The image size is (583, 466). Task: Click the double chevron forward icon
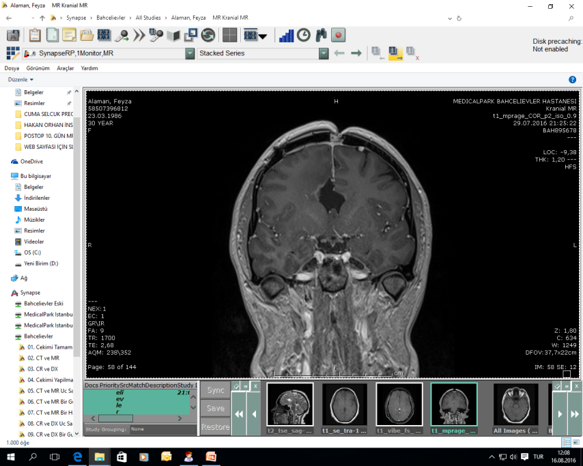click(x=139, y=36)
